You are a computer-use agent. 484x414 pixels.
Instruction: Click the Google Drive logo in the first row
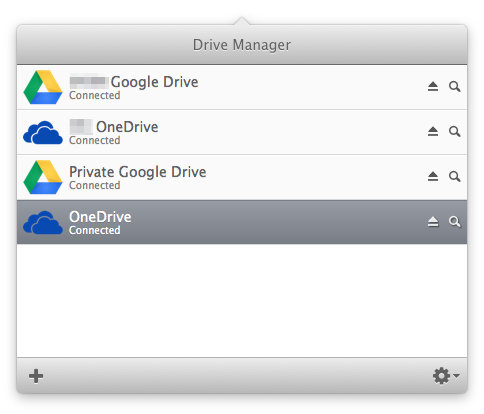(x=43, y=87)
